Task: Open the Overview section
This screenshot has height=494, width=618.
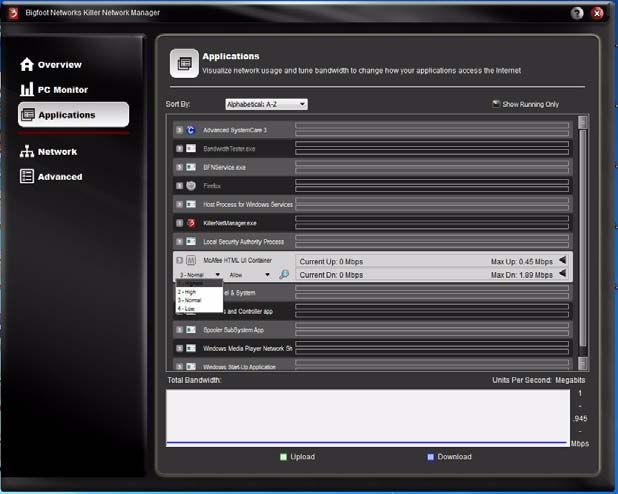Action: [51, 65]
